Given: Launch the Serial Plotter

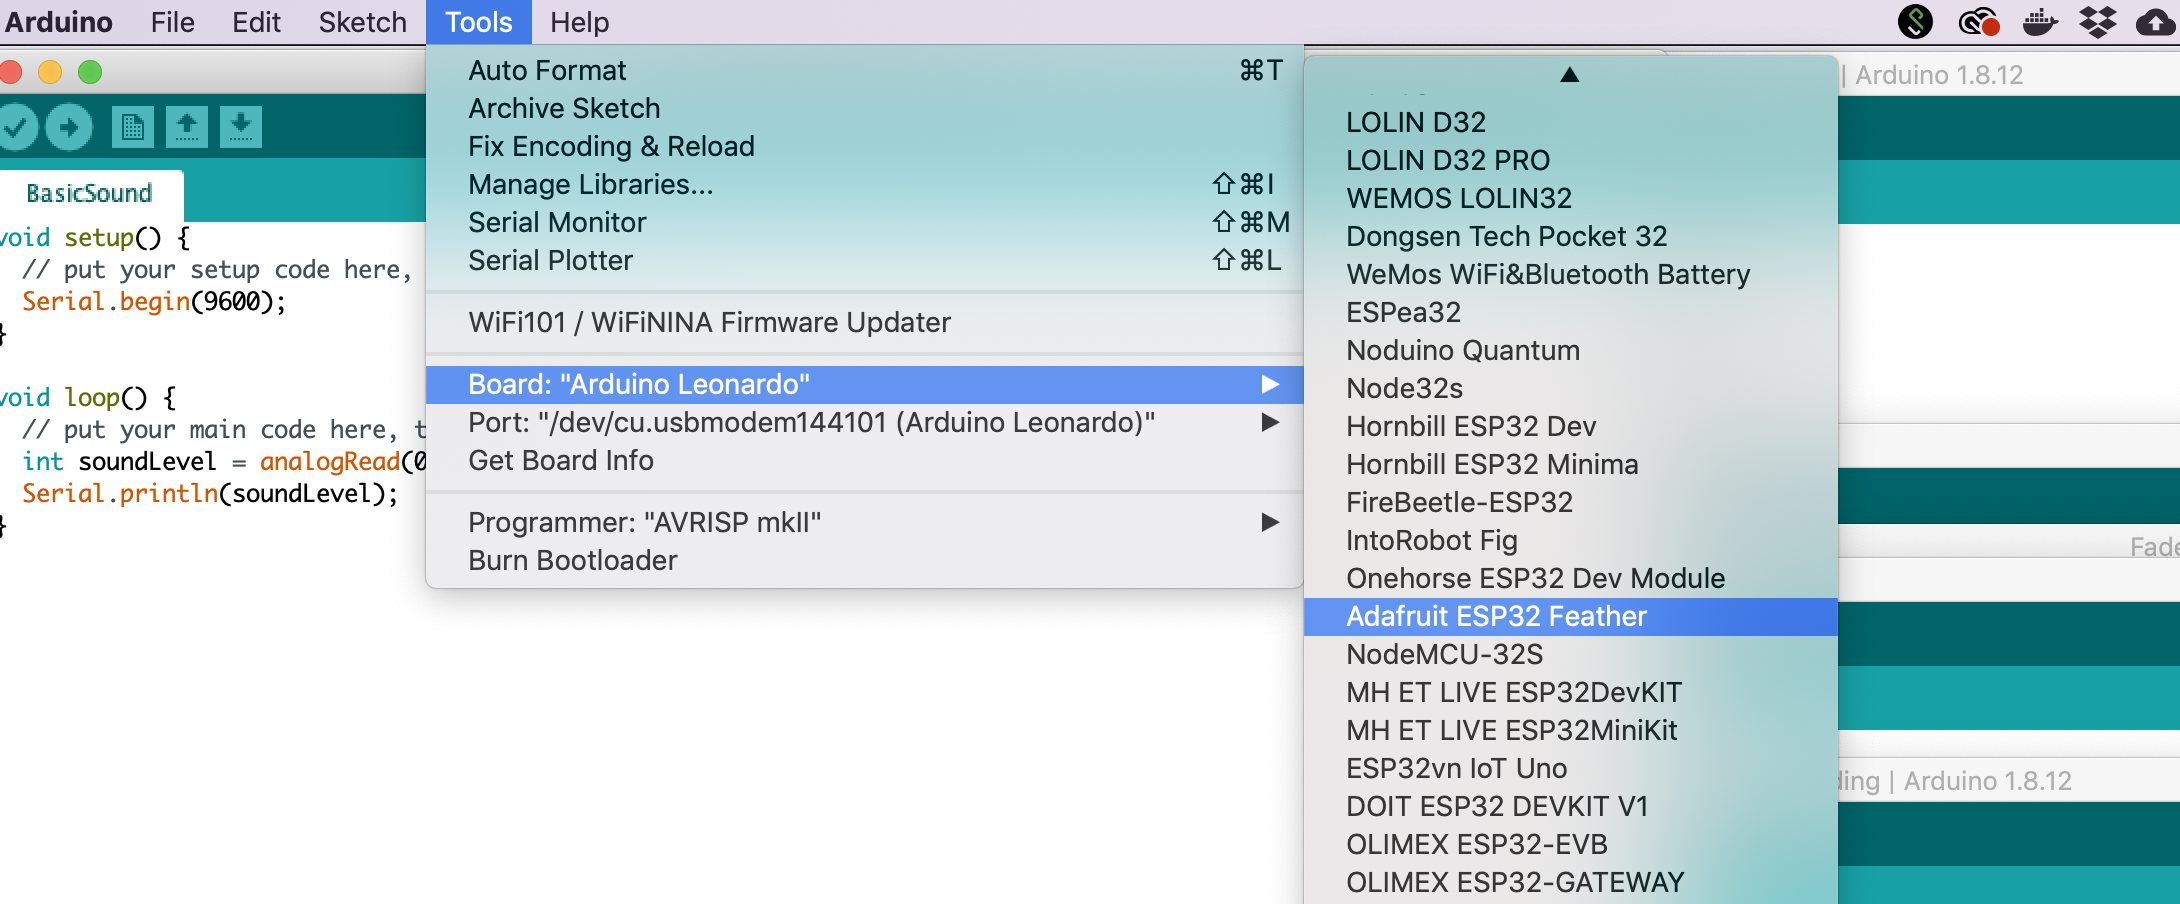Looking at the screenshot, I should (x=865, y=261).
